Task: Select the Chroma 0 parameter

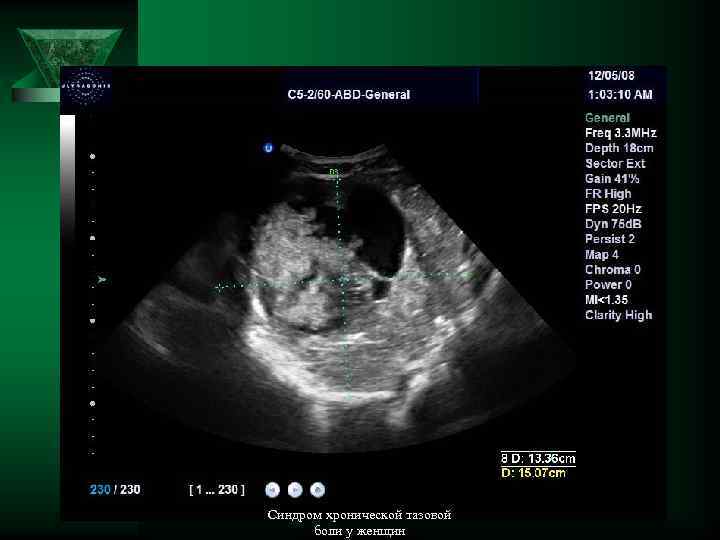Action: (613, 270)
